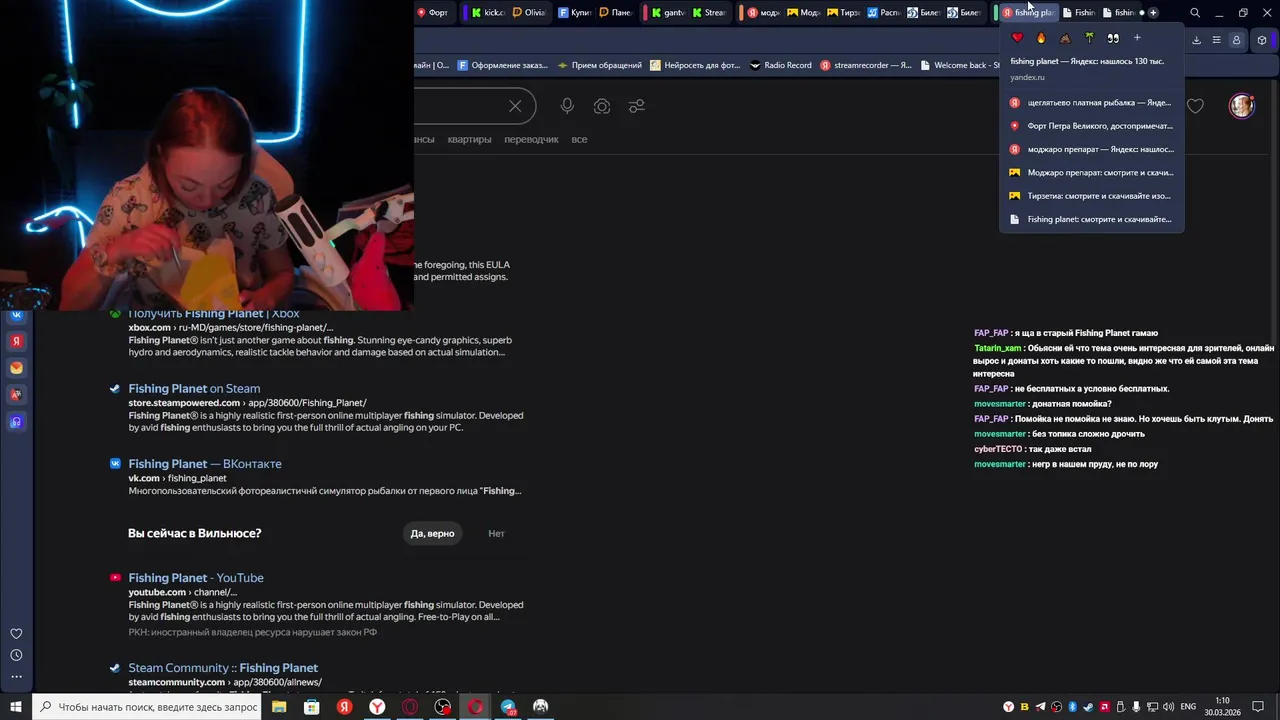Click the fire emoji in tab popup

point(1041,38)
